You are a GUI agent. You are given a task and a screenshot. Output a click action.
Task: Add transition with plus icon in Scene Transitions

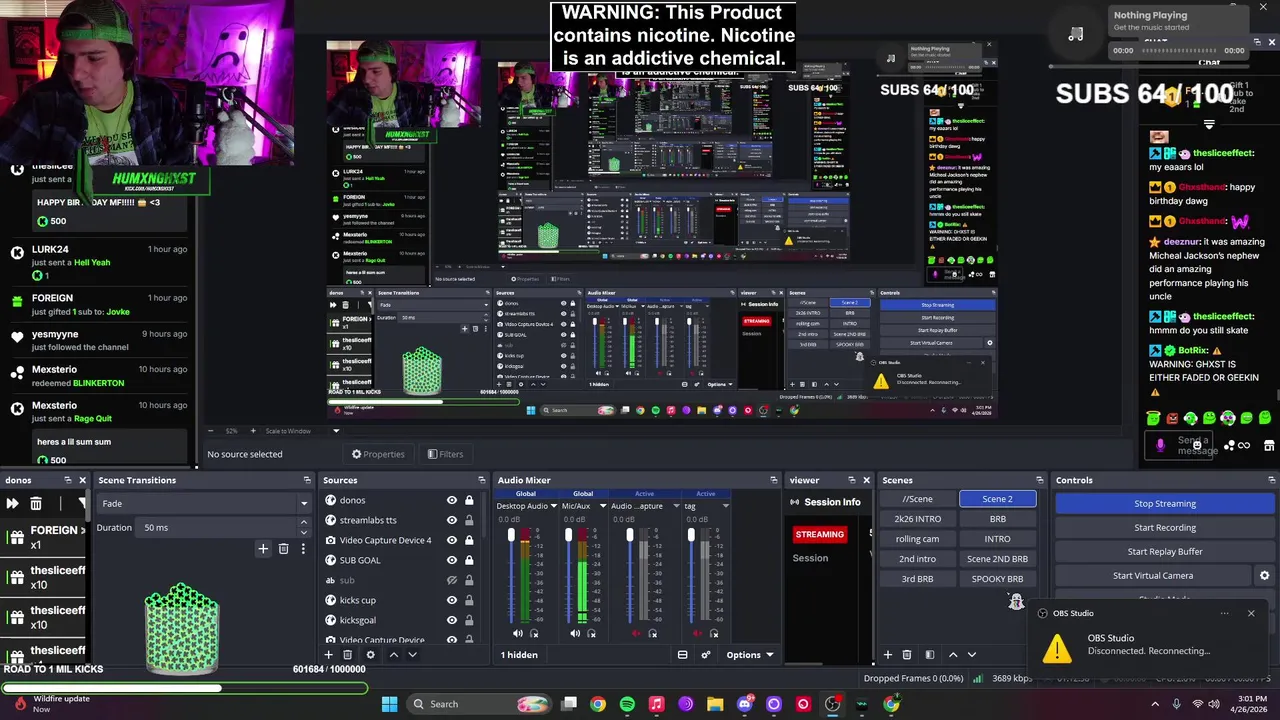pyautogui.click(x=263, y=548)
